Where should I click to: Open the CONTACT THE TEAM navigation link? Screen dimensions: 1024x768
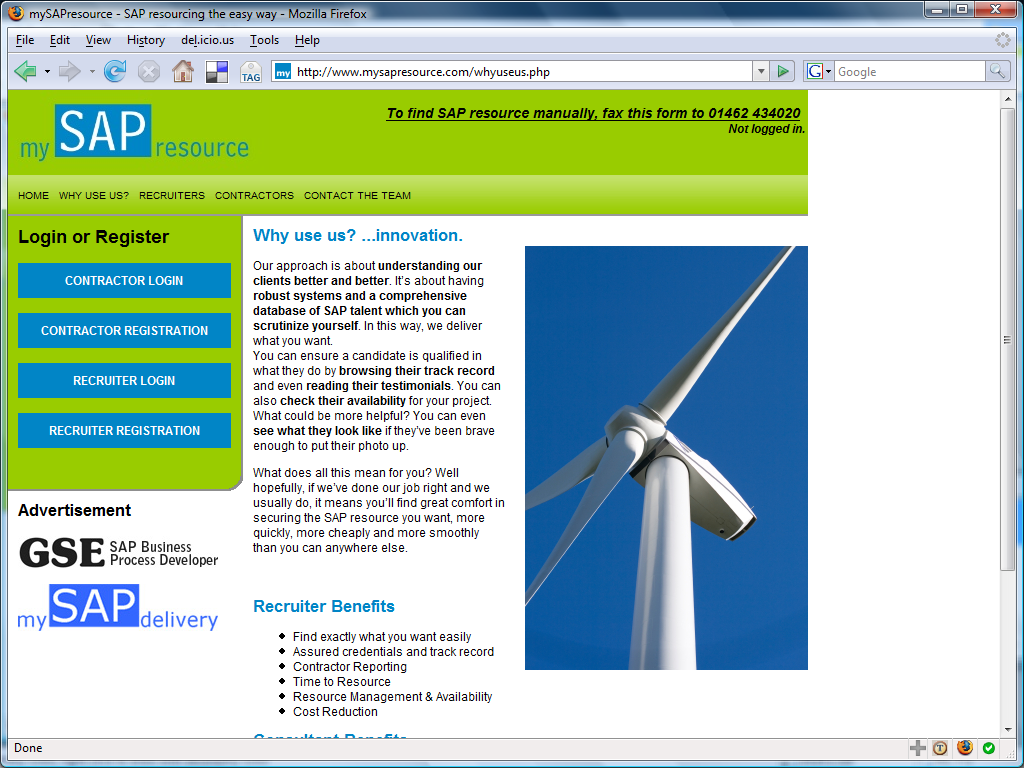[357, 196]
